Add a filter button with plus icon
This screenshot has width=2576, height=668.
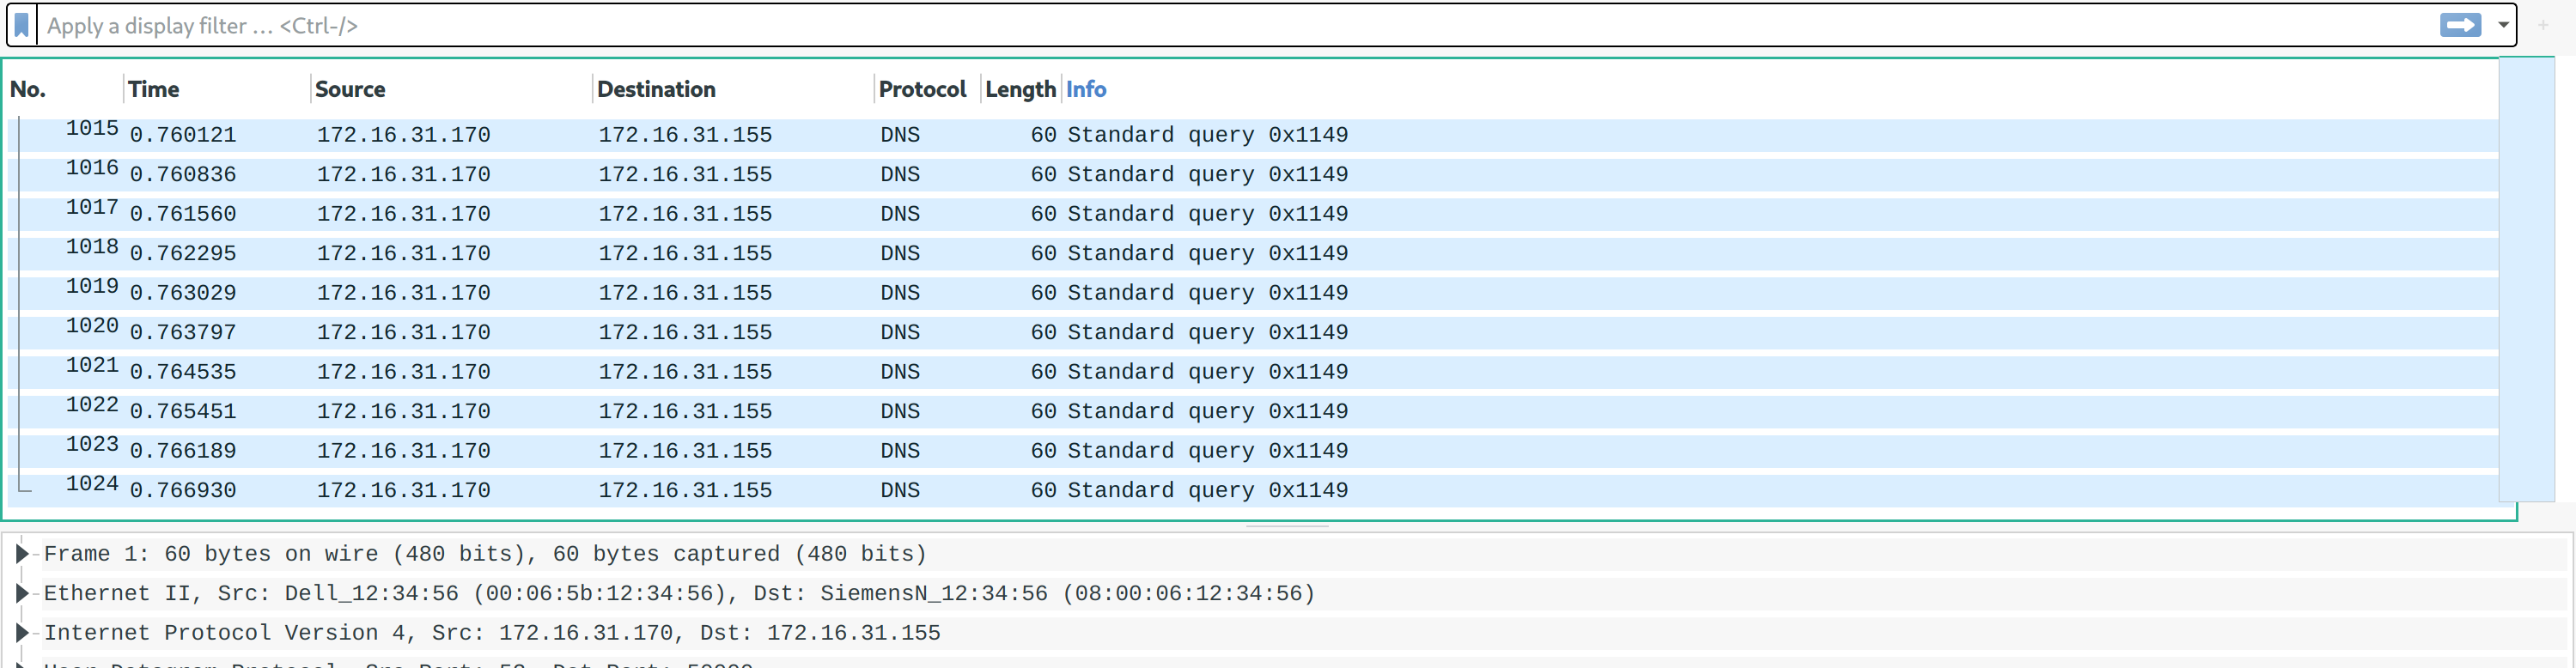coord(2543,25)
